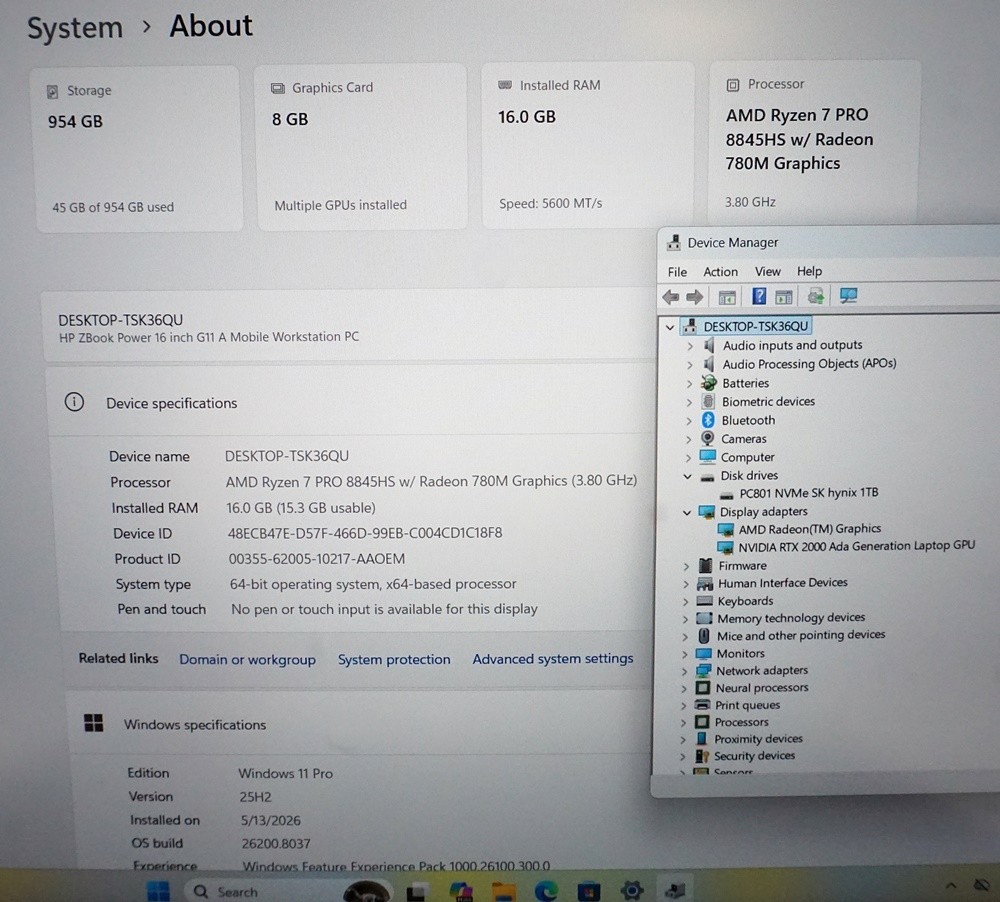Open File Explorer from the taskbar
This screenshot has width=1000, height=902.
point(503,891)
